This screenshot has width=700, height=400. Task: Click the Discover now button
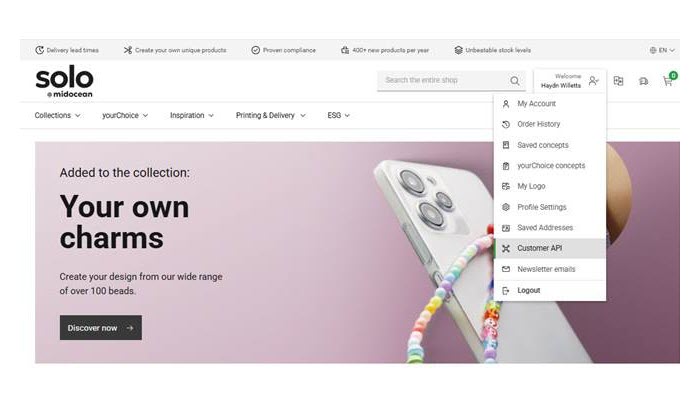coord(101,328)
